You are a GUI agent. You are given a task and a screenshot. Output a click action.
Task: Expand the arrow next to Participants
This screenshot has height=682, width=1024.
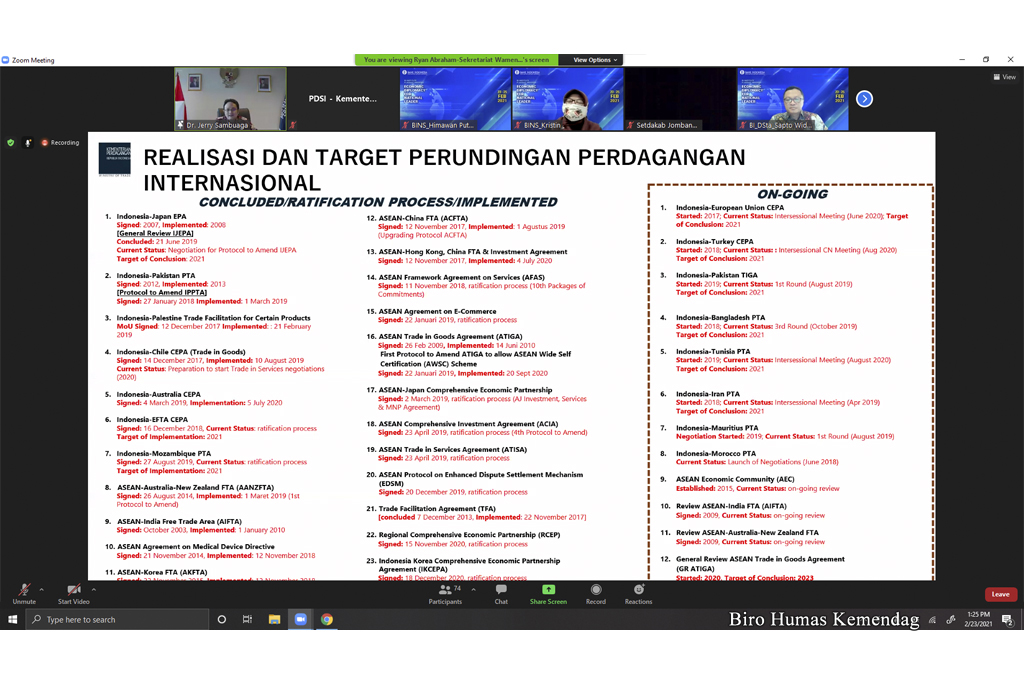473,589
